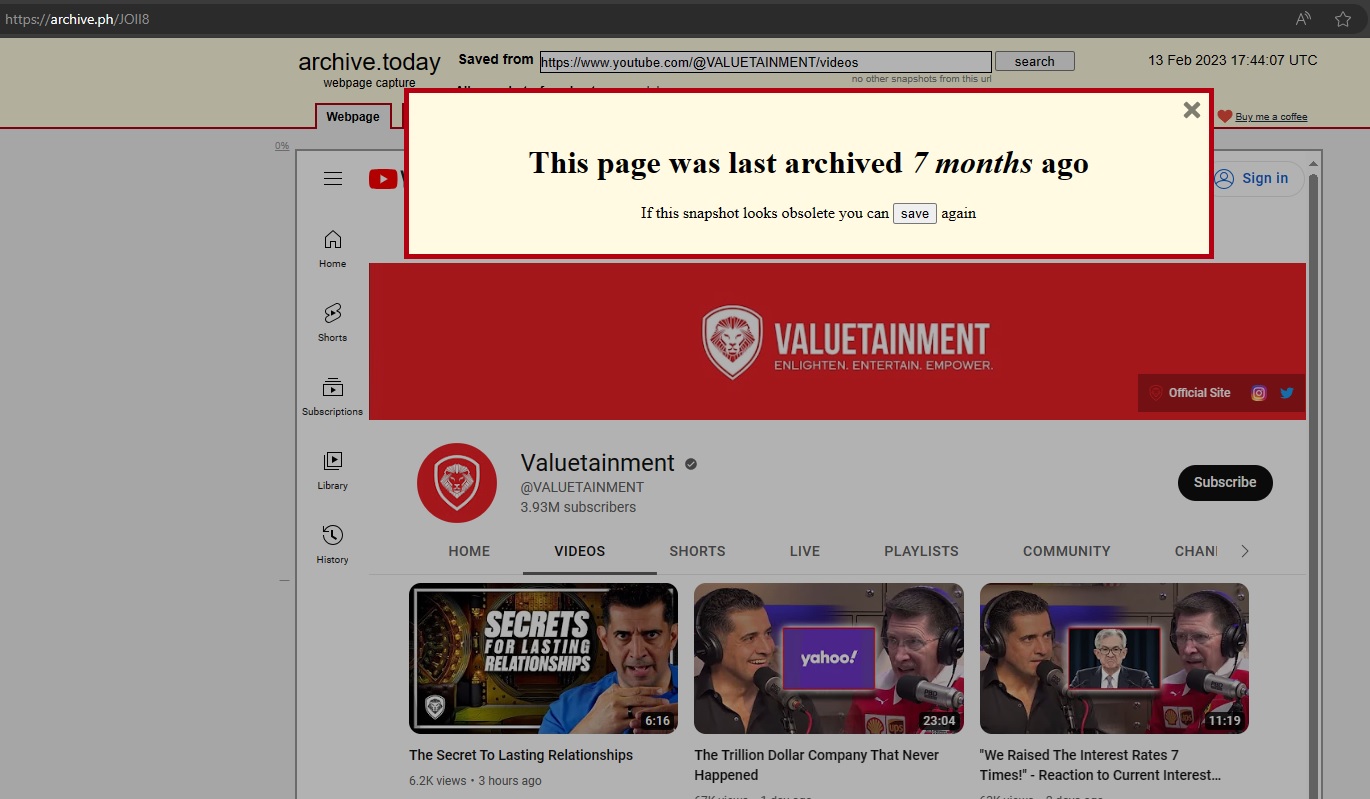
Task: Close the last archived popup
Action: coord(1191,110)
